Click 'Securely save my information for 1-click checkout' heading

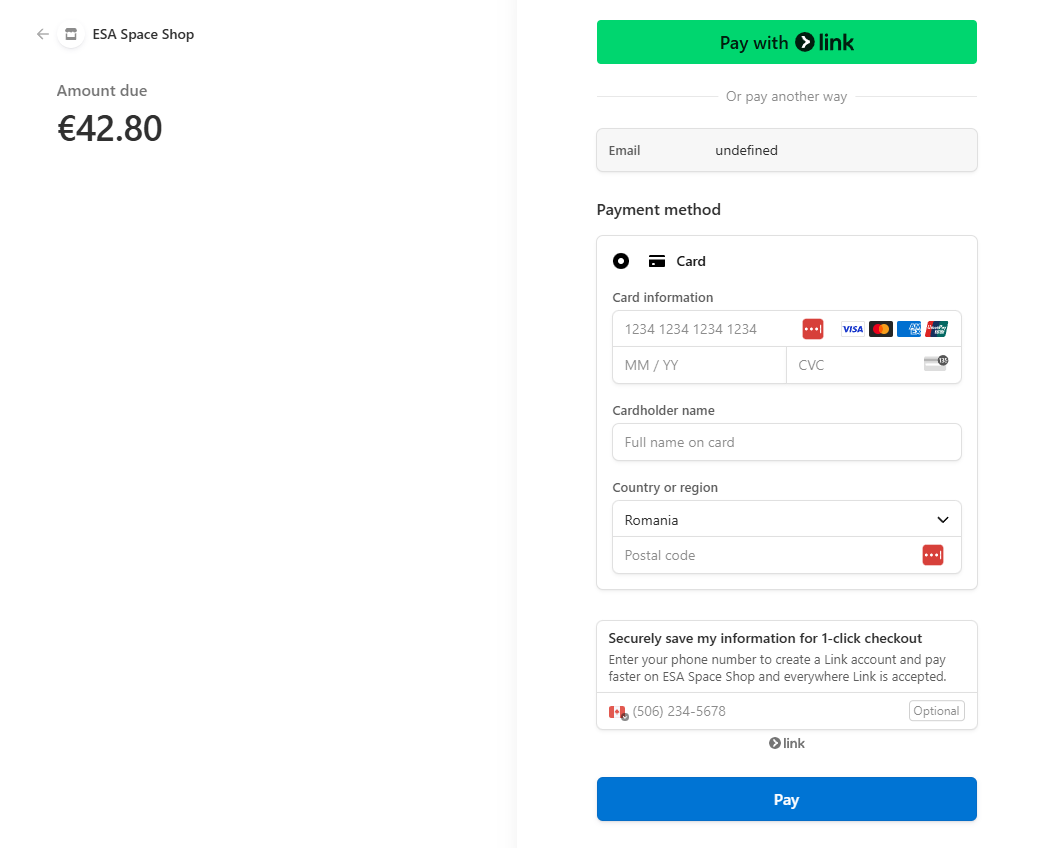[765, 639]
